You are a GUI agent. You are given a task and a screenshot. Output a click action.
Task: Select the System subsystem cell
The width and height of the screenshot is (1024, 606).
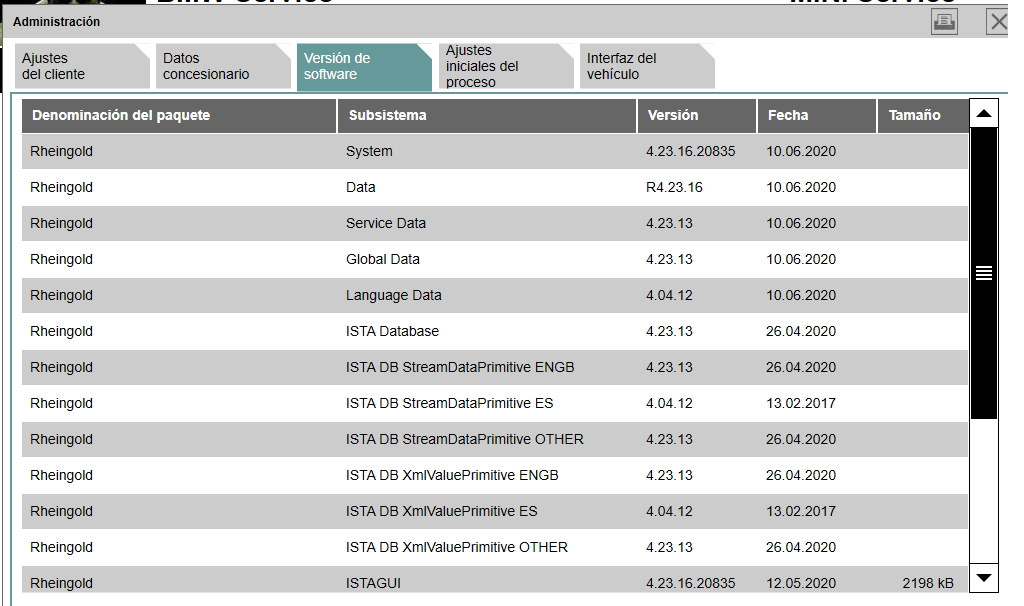coord(369,152)
